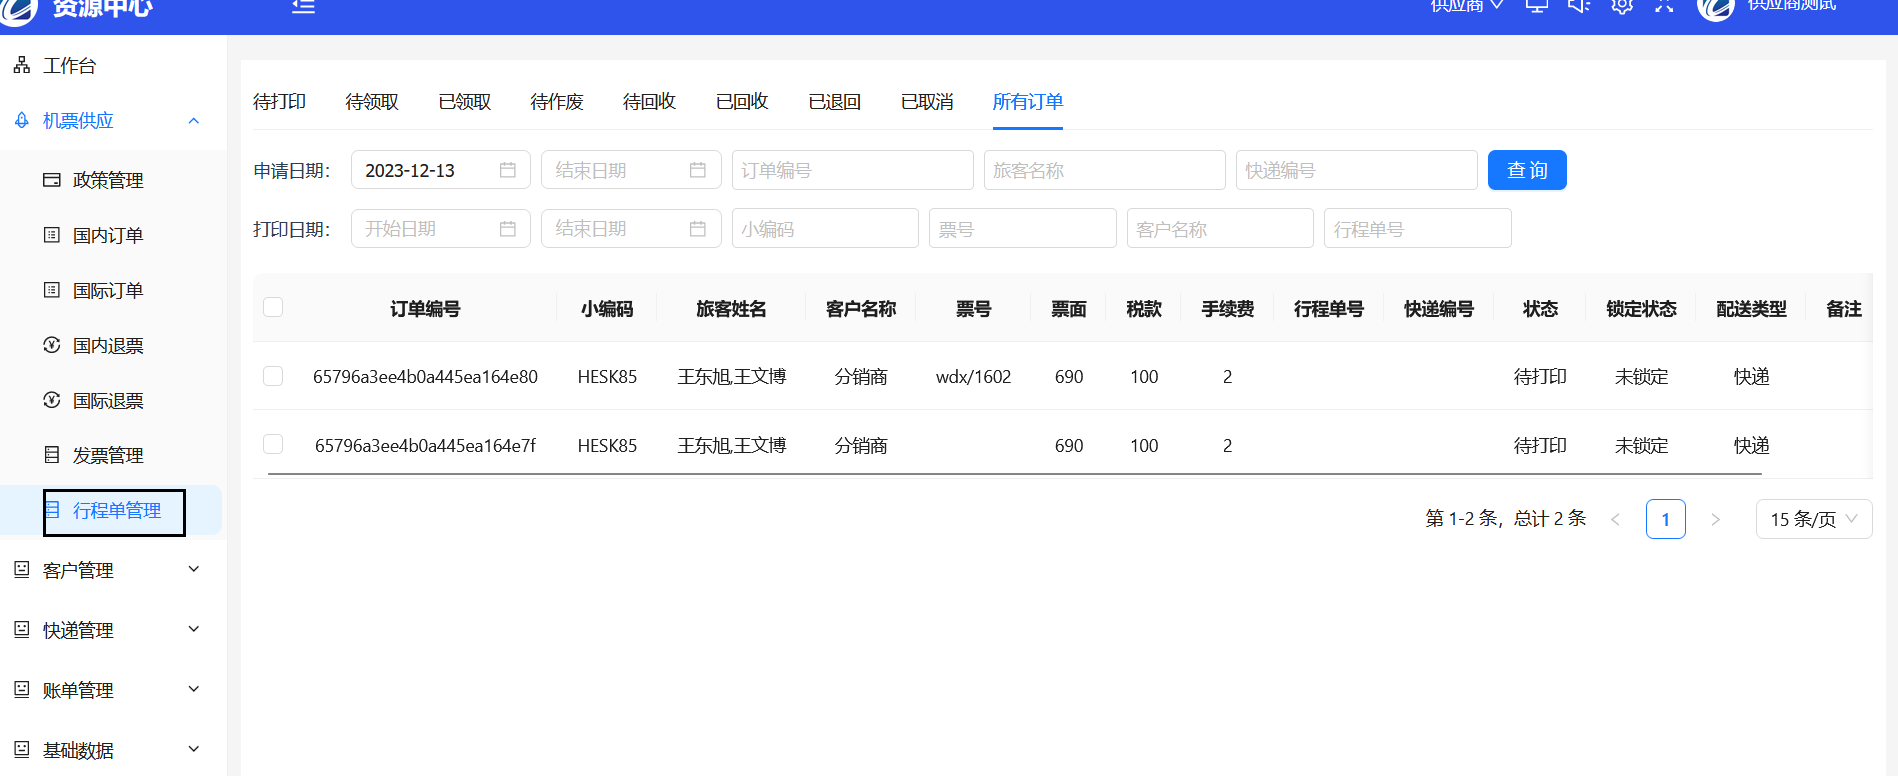This screenshot has width=1898, height=776.
Task: Open calendar icon of 打印日期 结束日期
Action: (x=698, y=229)
